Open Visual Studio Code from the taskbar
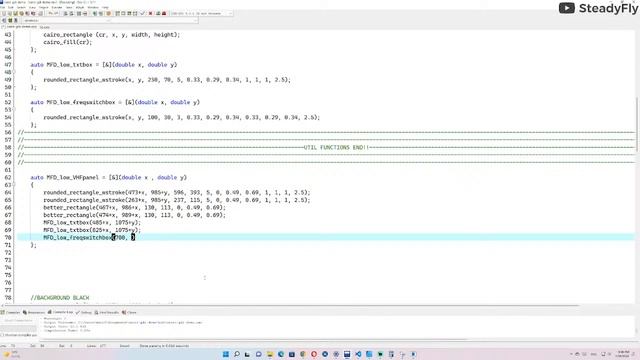The height and width of the screenshot is (360, 640). [x=358, y=354]
